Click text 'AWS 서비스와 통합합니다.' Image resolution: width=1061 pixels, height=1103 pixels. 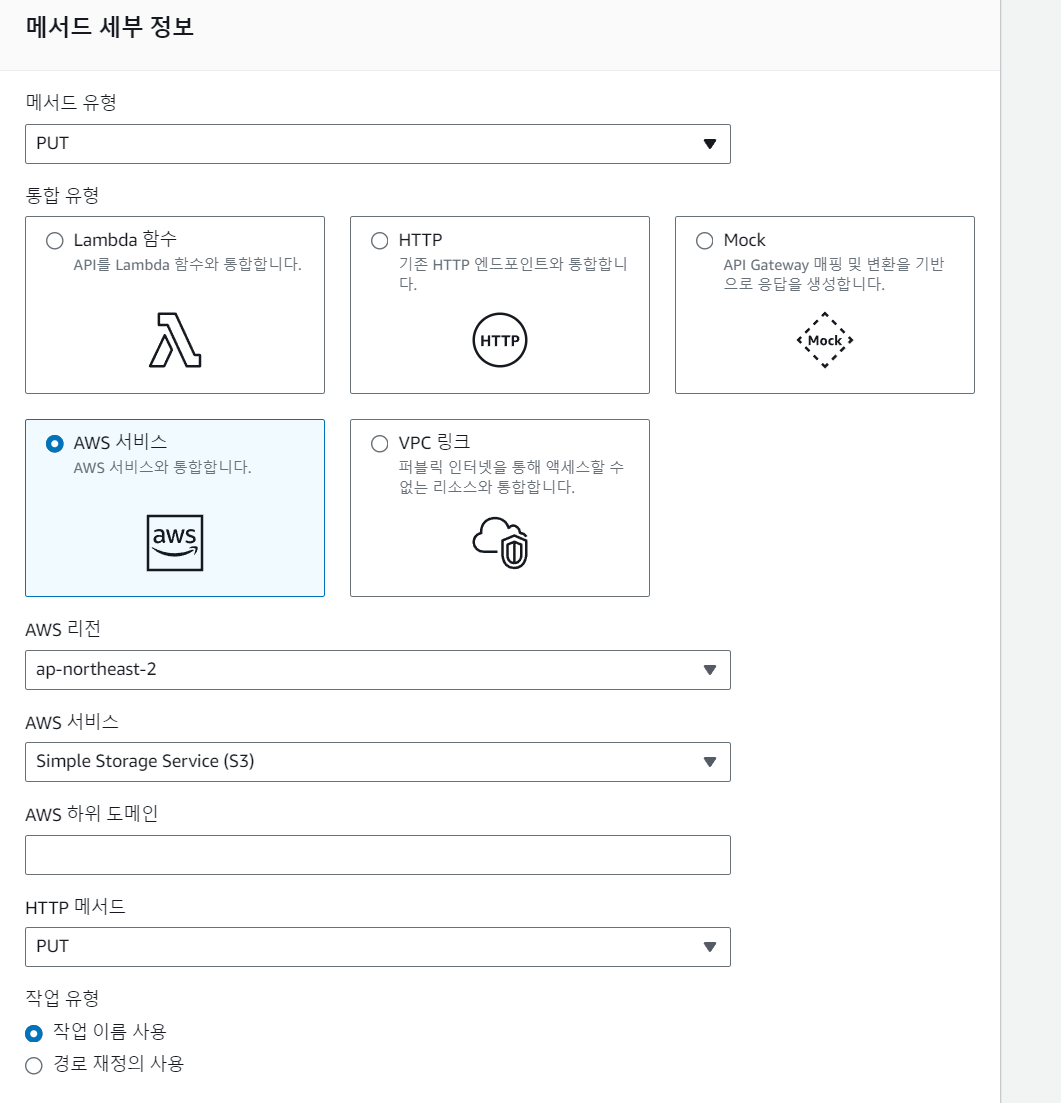click(x=163, y=468)
